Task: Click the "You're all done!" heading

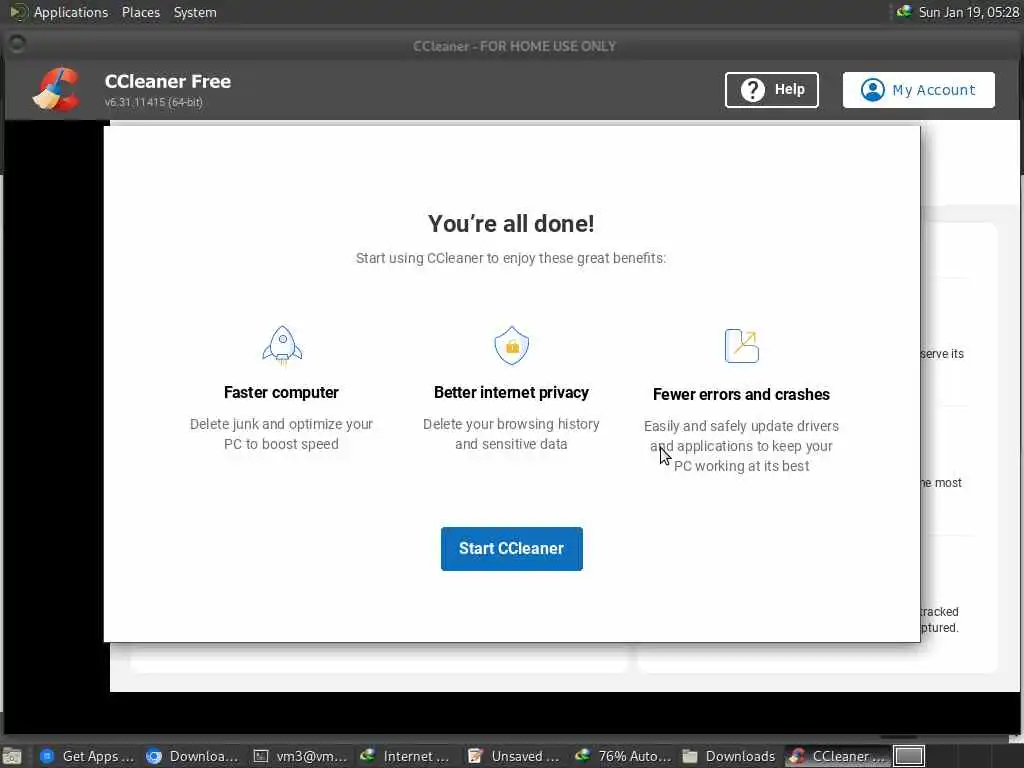Action: (x=511, y=223)
